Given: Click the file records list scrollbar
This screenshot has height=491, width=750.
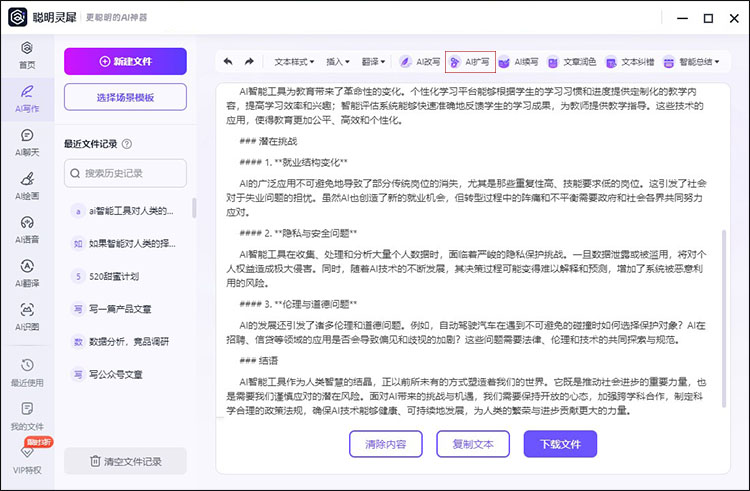Looking at the screenshot, I should click(194, 208).
